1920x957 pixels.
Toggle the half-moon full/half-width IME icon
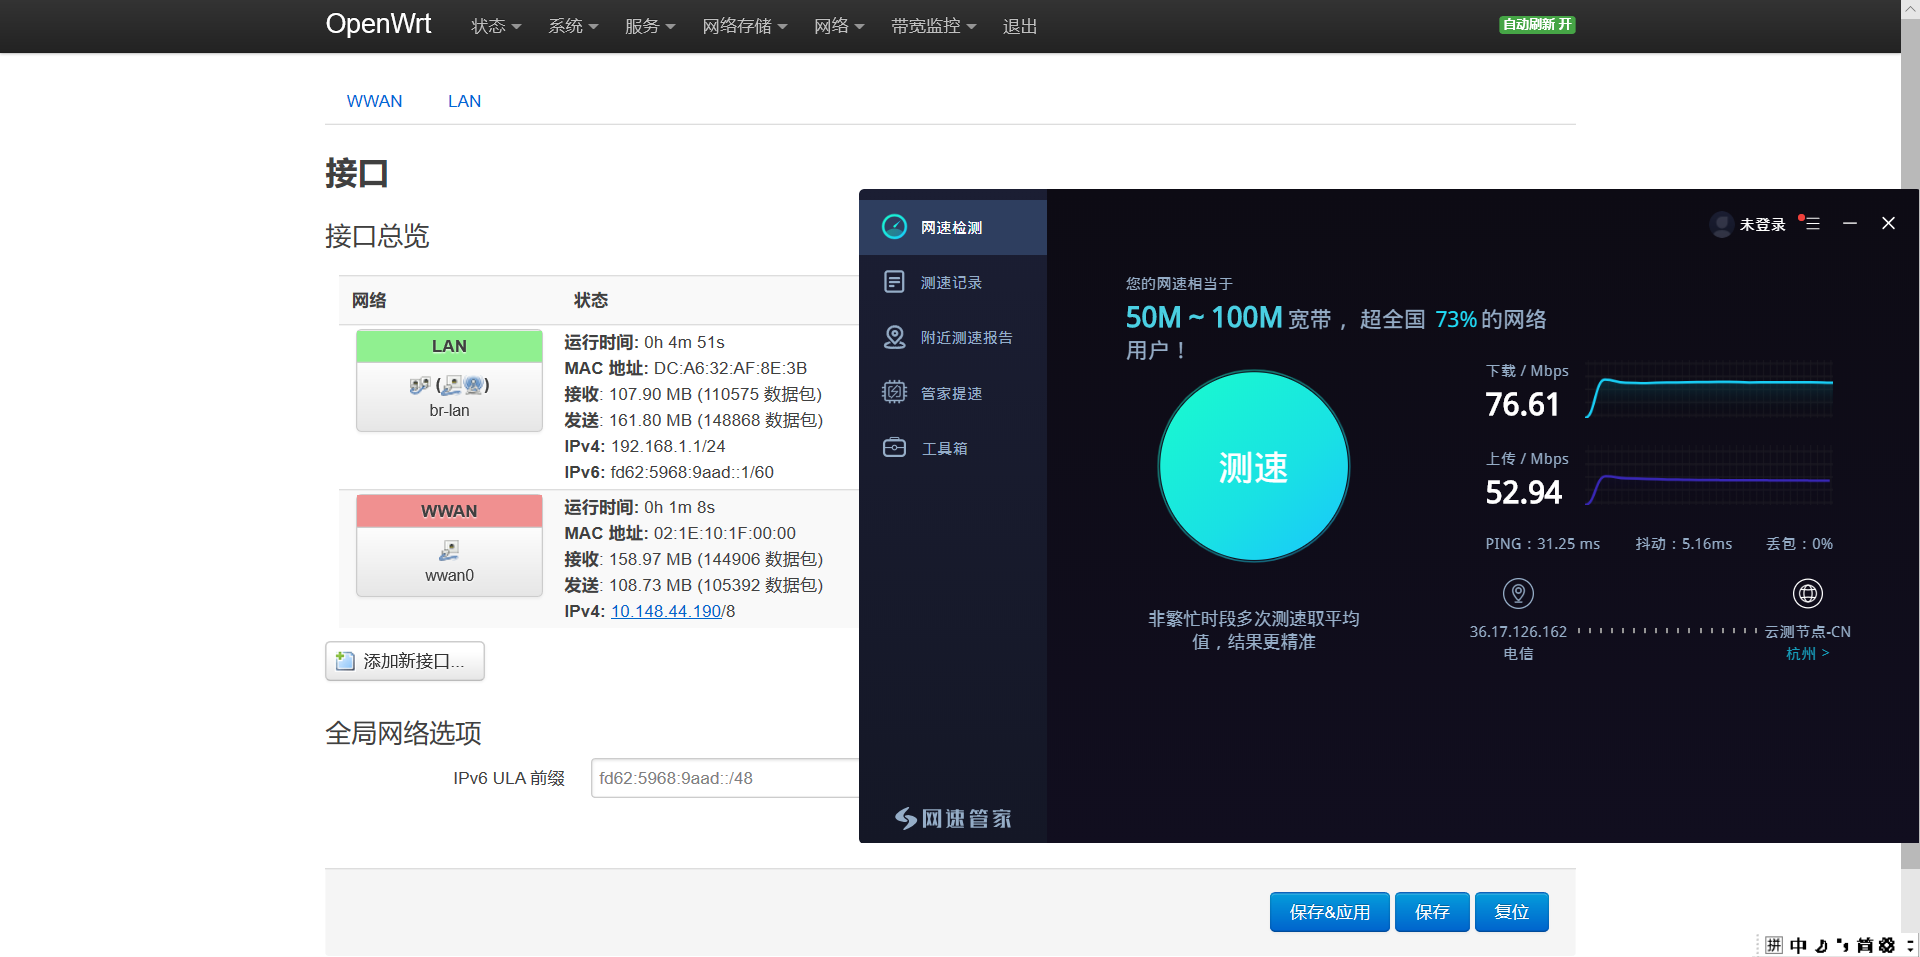pos(1821,945)
